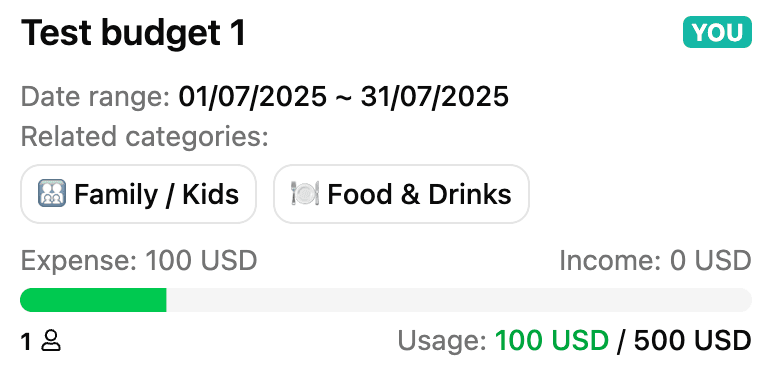Click the green 100 USD usage amount

pyautogui.click(x=552, y=341)
